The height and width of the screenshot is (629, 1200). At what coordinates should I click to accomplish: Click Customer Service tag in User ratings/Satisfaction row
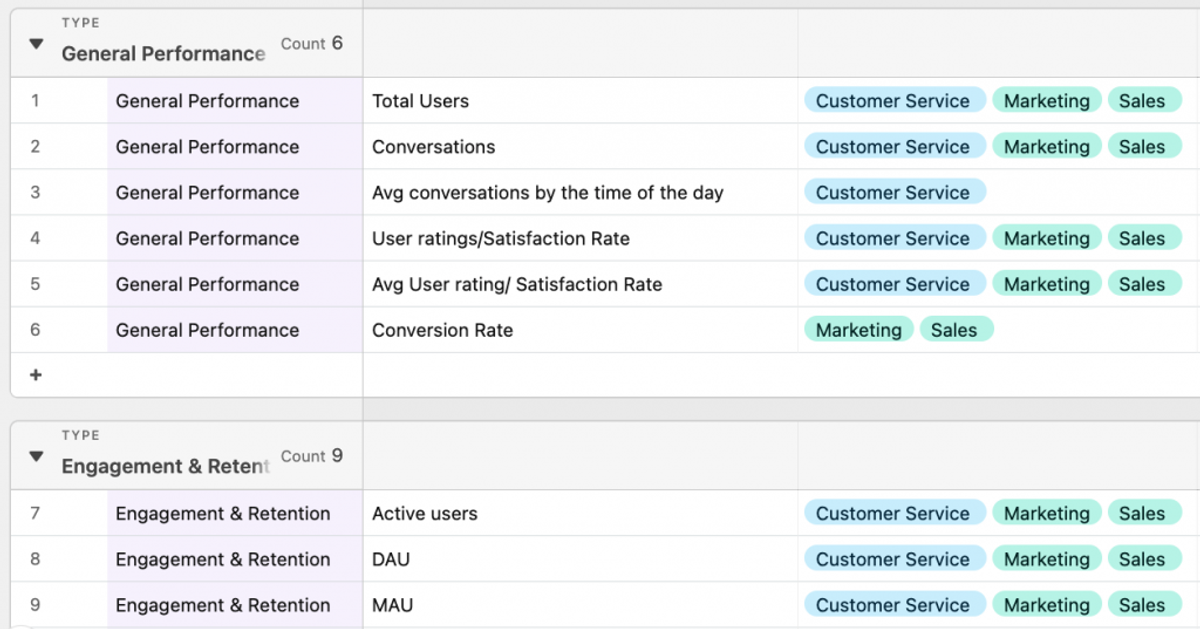895,239
